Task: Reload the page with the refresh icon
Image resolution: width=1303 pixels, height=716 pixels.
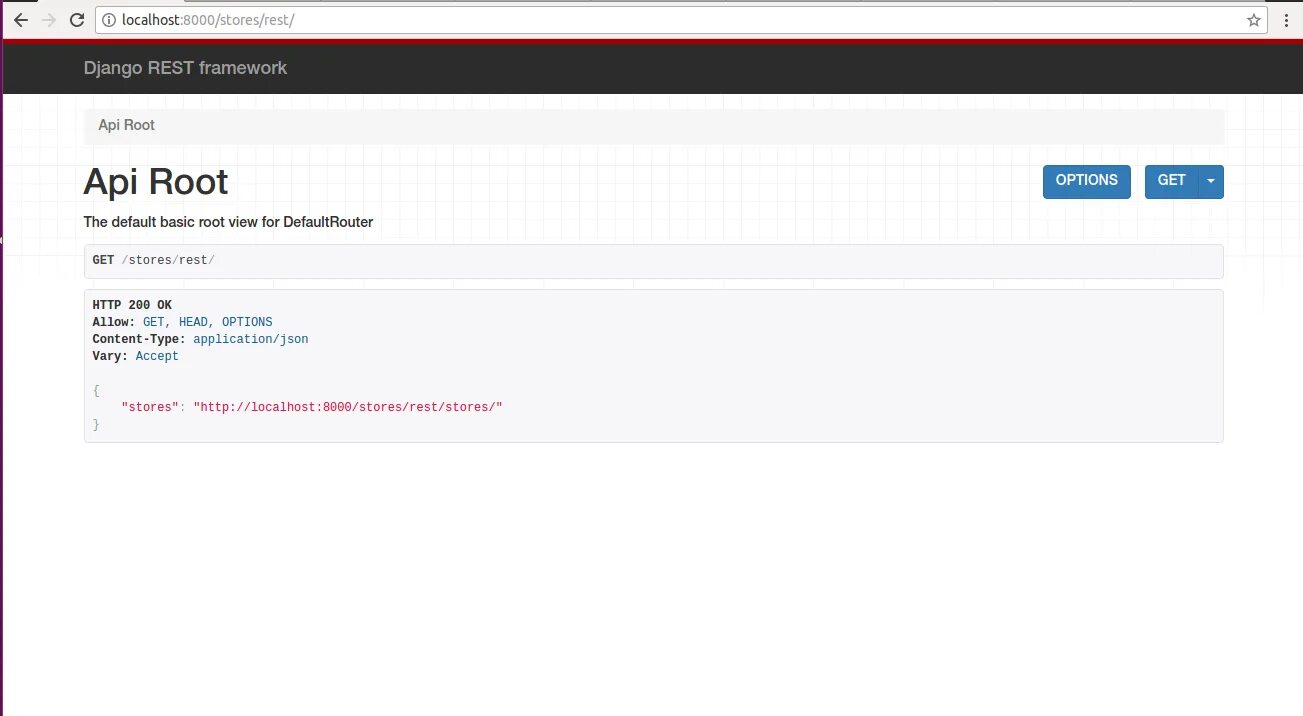Action: (79, 20)
